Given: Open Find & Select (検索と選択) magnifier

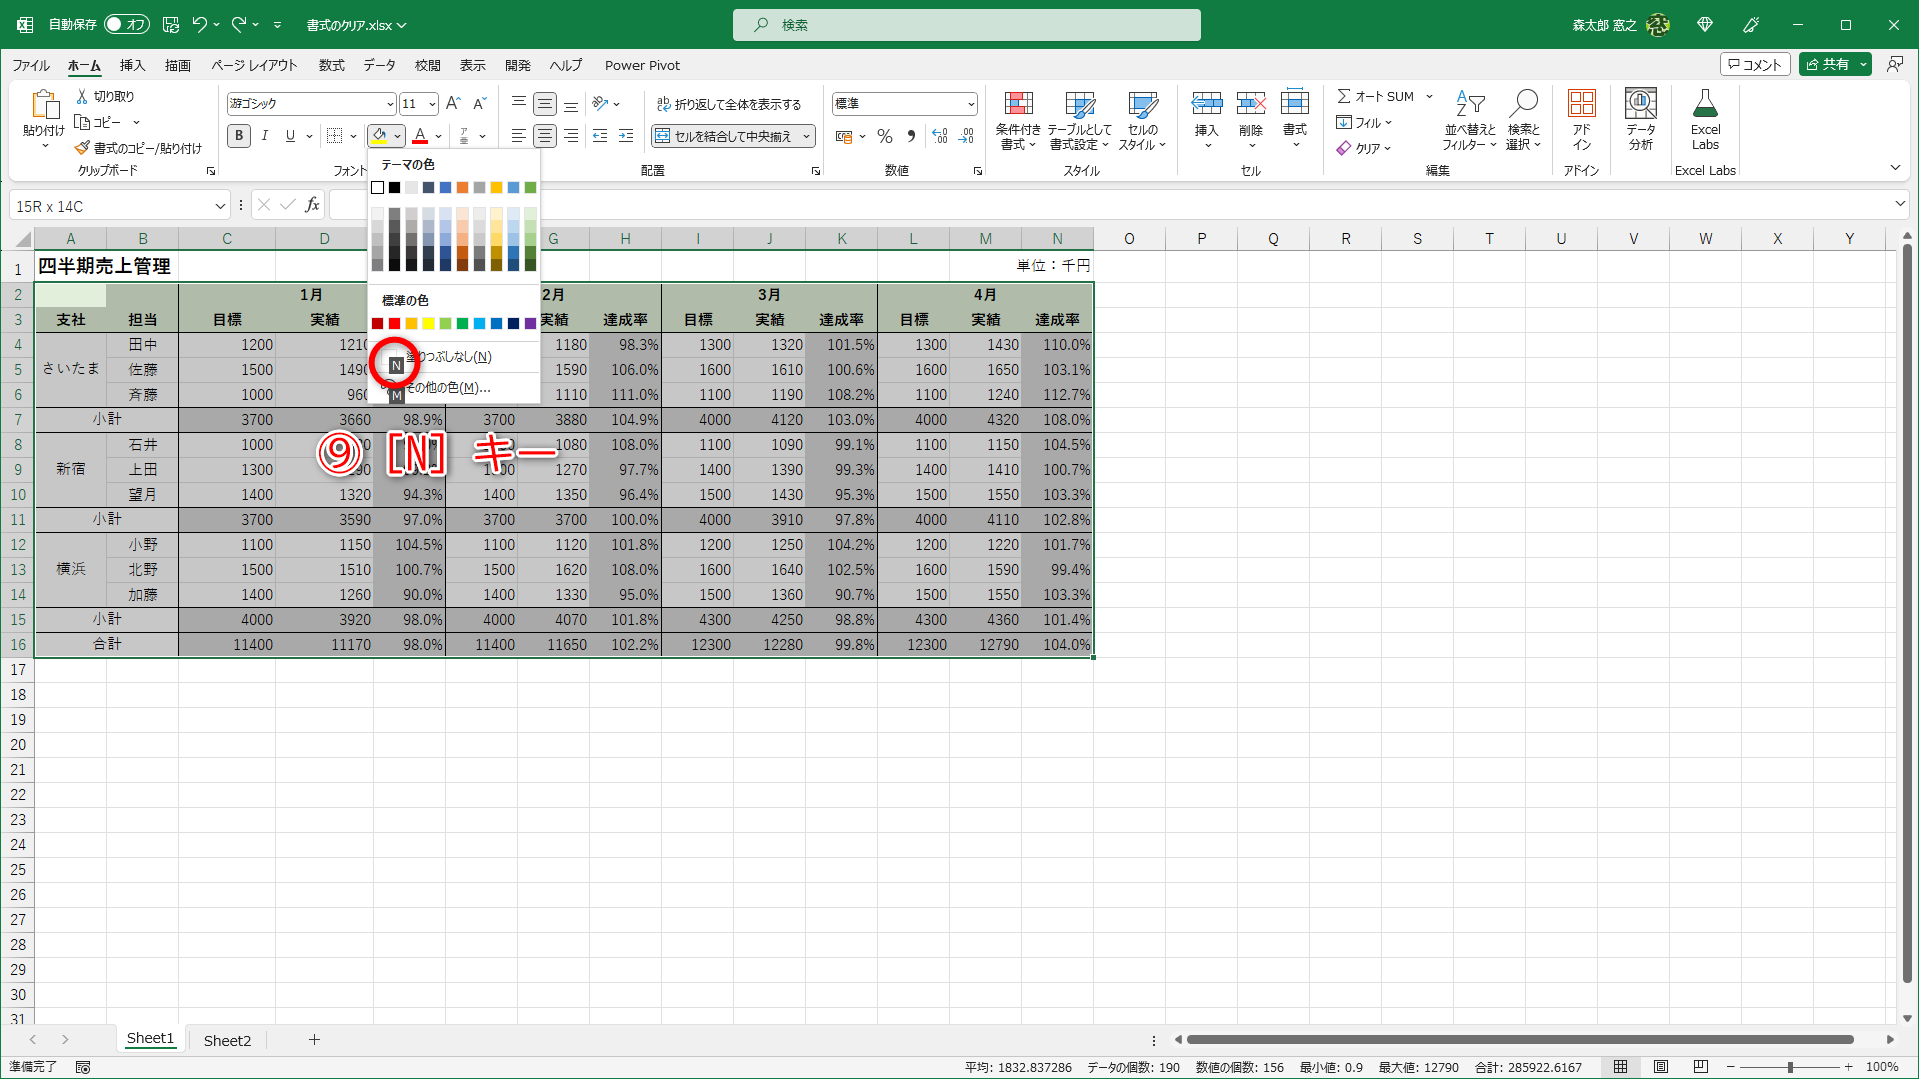Looking at the screenshot, I should (1524, 120).
